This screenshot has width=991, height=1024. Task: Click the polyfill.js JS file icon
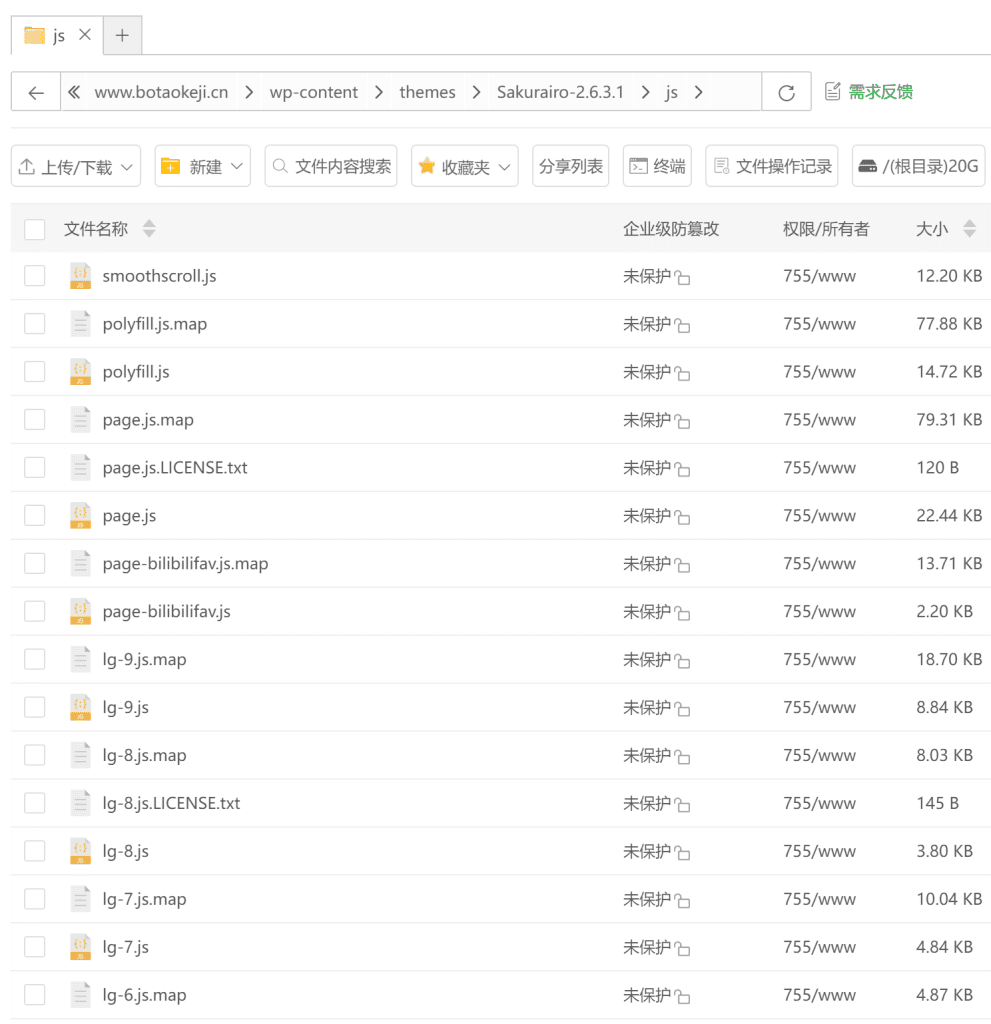tap(80, 372)
